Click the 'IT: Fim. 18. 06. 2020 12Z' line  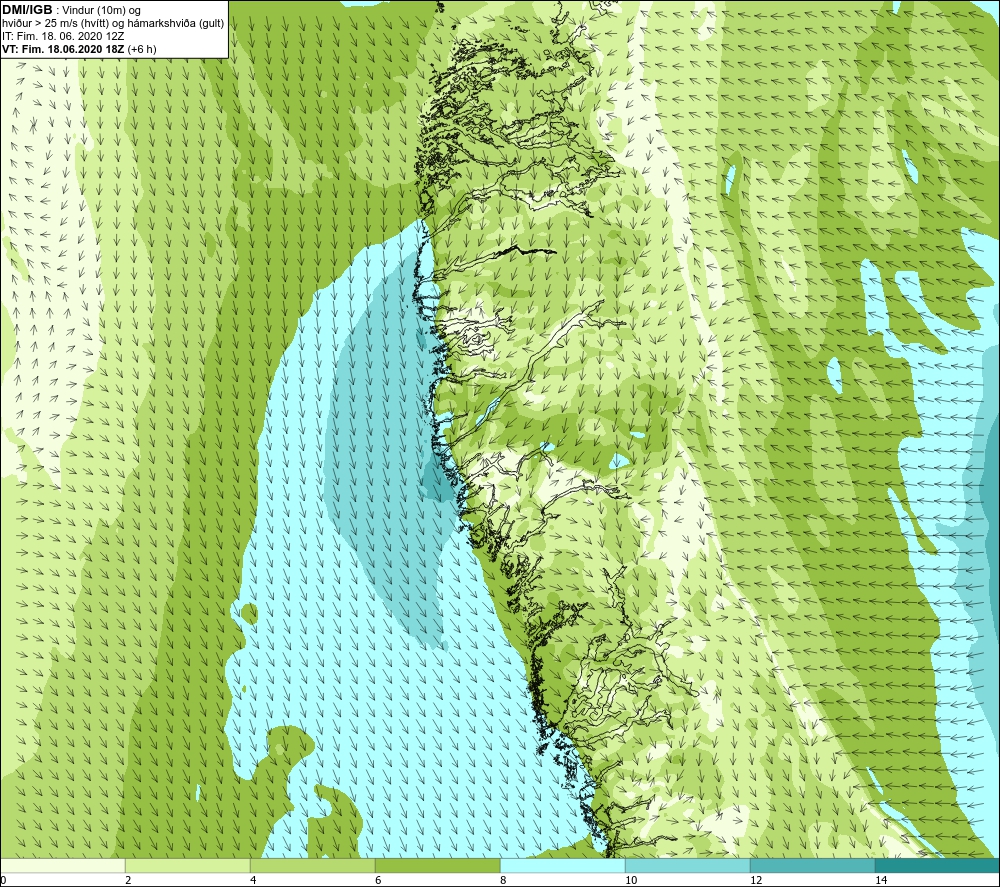63,36
